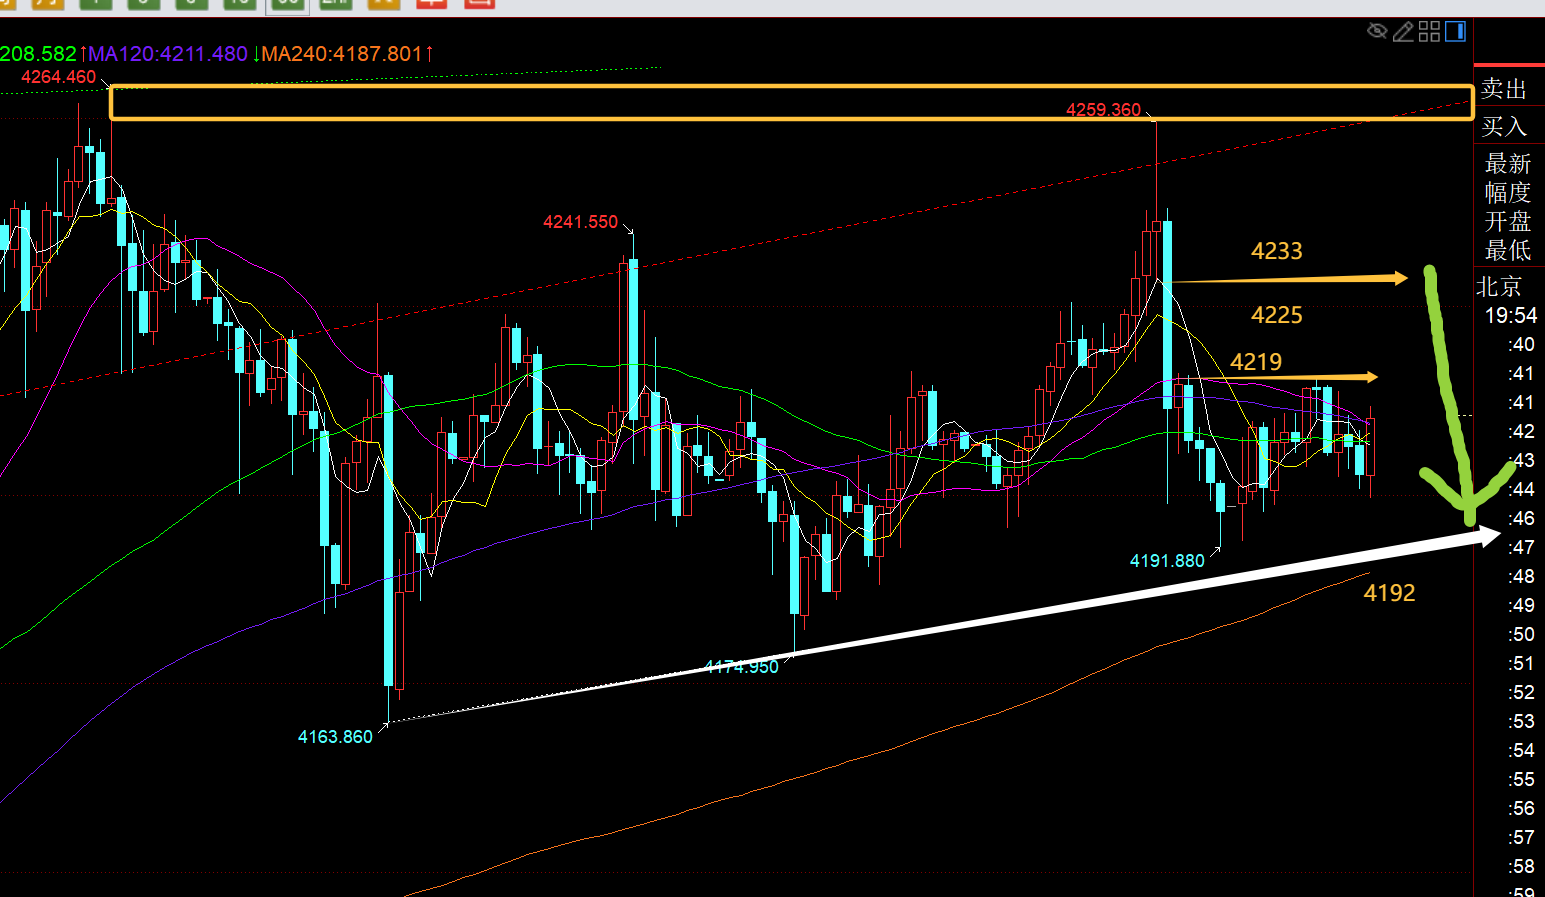Viewport: 1545px width, 897px height.
Task: Open the four-square multi-chart layout icon
Action: coord(1429,32)
